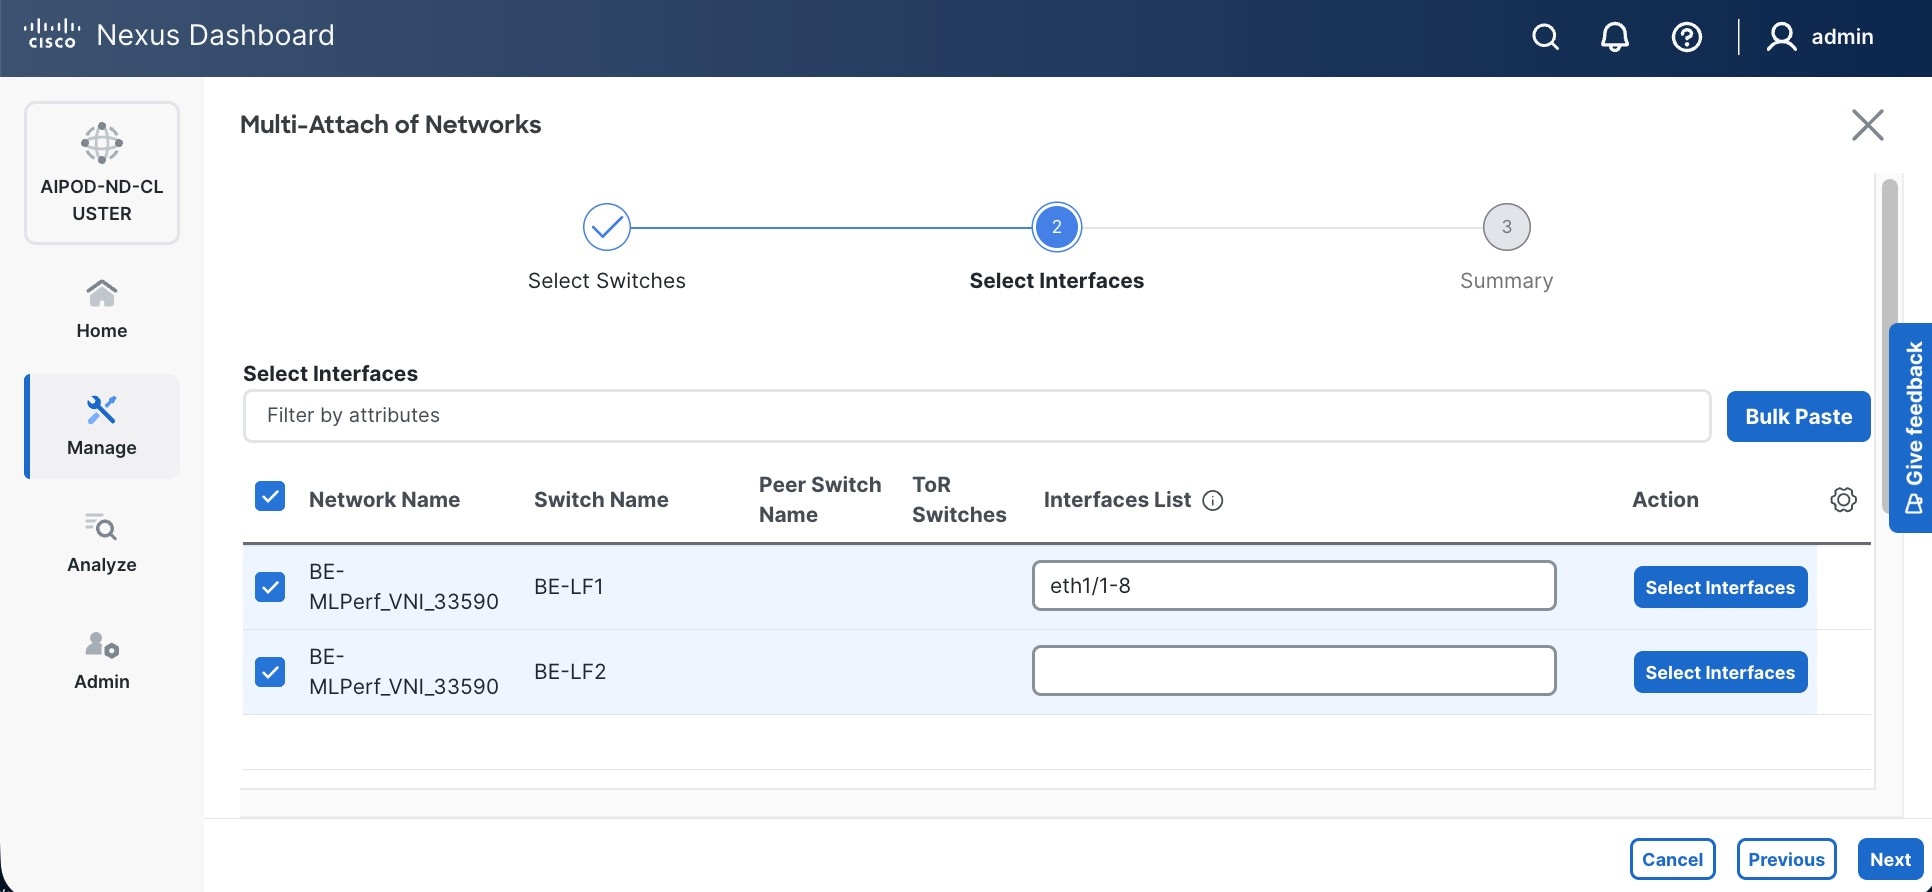The image size is (1932, 892).
Task: Open the admin user menu
Action: click(x=1820, y=37)
